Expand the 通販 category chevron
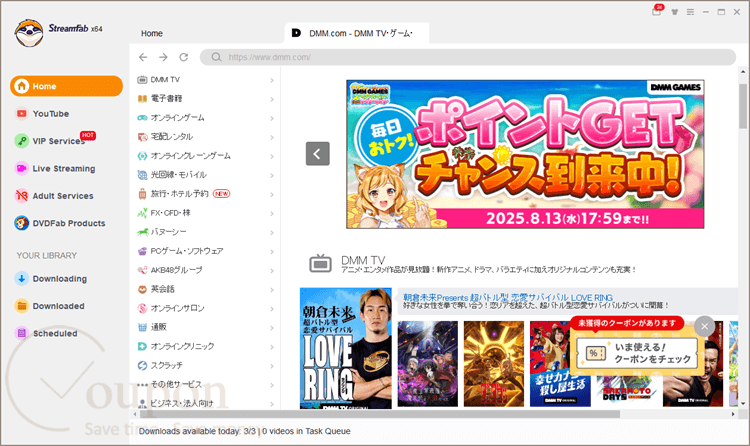Viewport: 750px width, 446px height. pos(272,328)
